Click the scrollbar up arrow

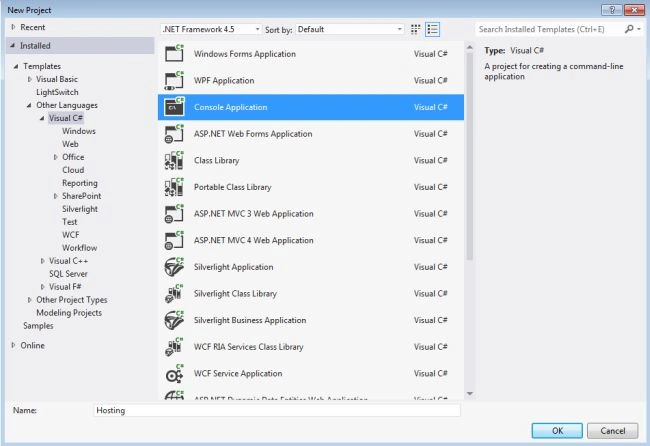click(x=470, y=47)
